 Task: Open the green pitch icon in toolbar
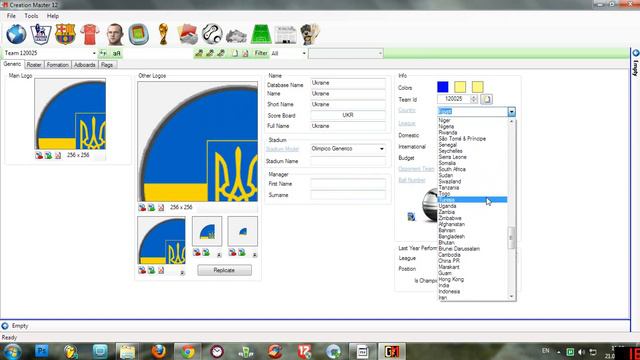click(x=261, y=34)
